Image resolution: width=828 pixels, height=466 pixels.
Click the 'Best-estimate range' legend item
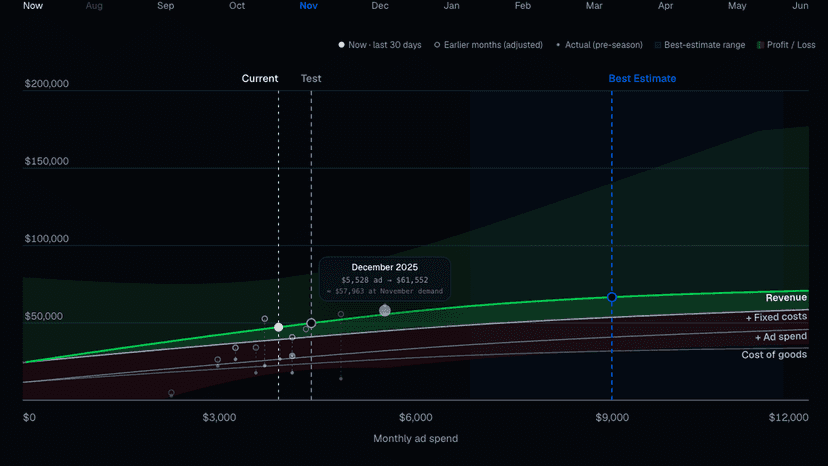pos(700,45)
